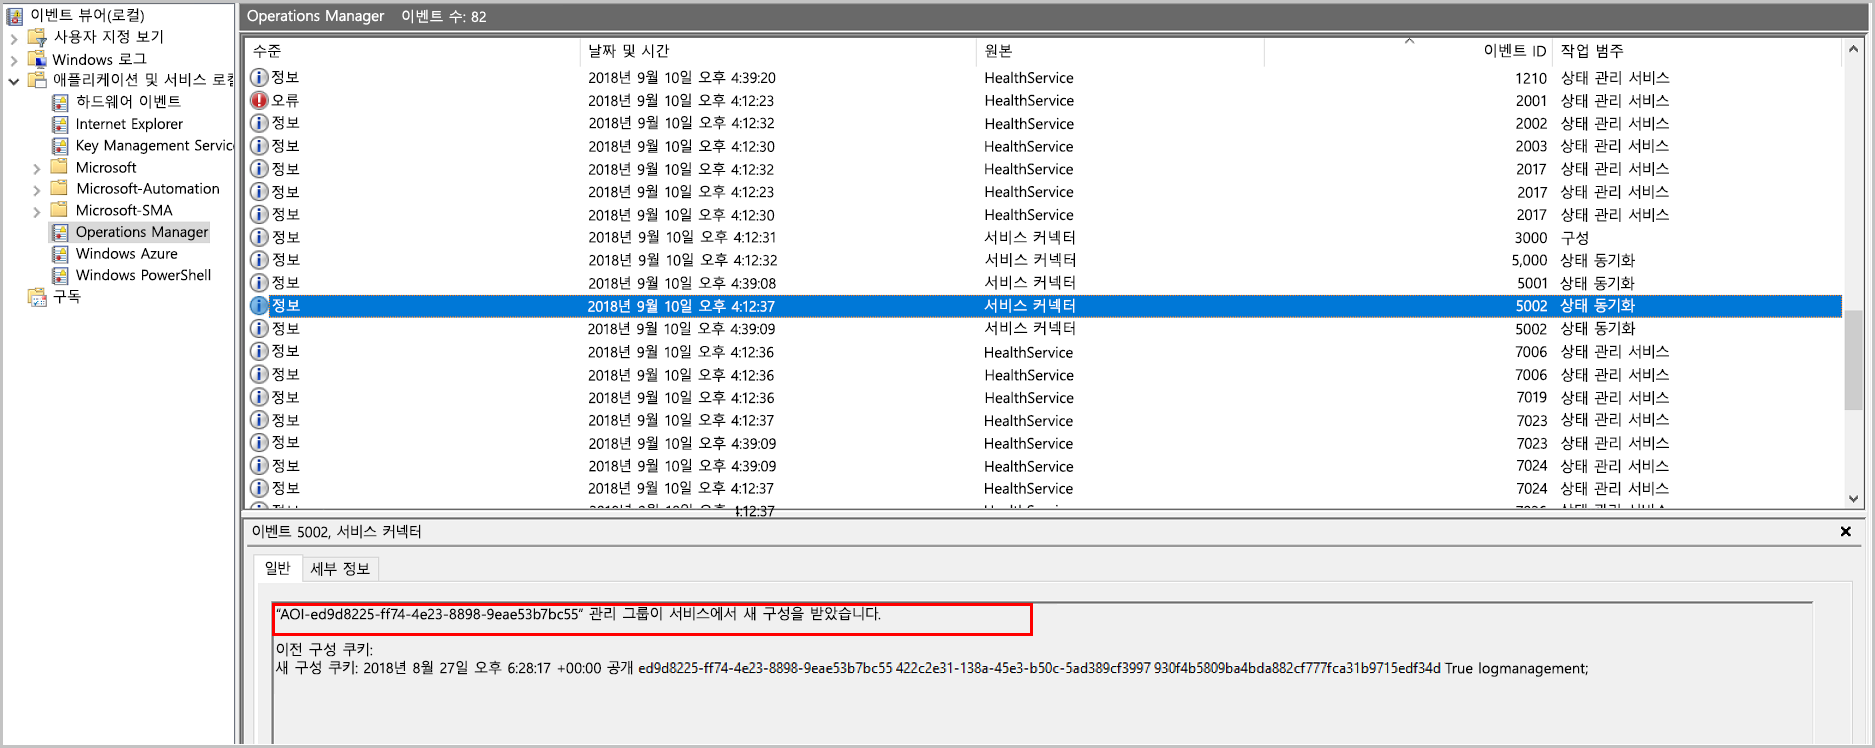Viewport: 1875px width, 748px height.
Task: Click the Microsoft-Automation folder icon
Action: pyautogui.click(x=59, y=188)
